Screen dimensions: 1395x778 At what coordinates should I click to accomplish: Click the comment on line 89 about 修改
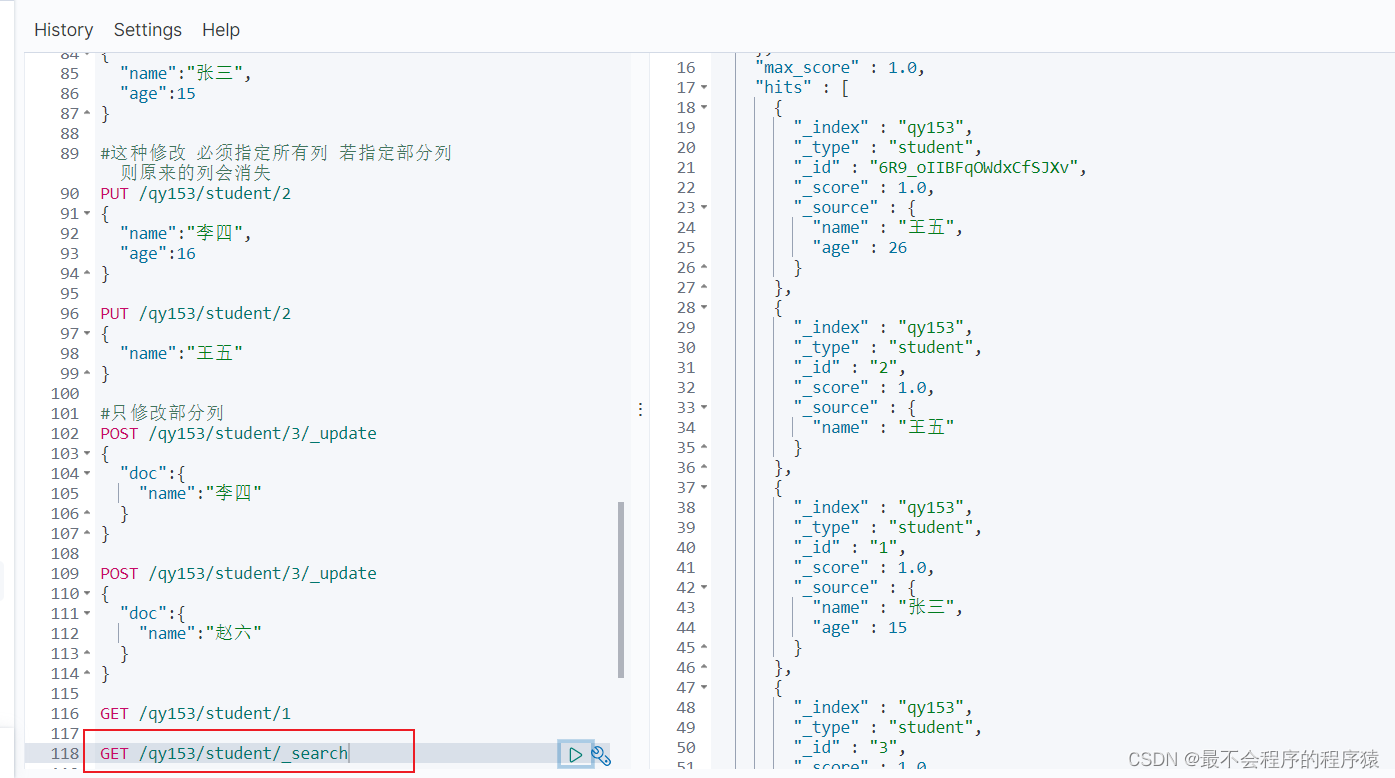click(x=276, y=163)
